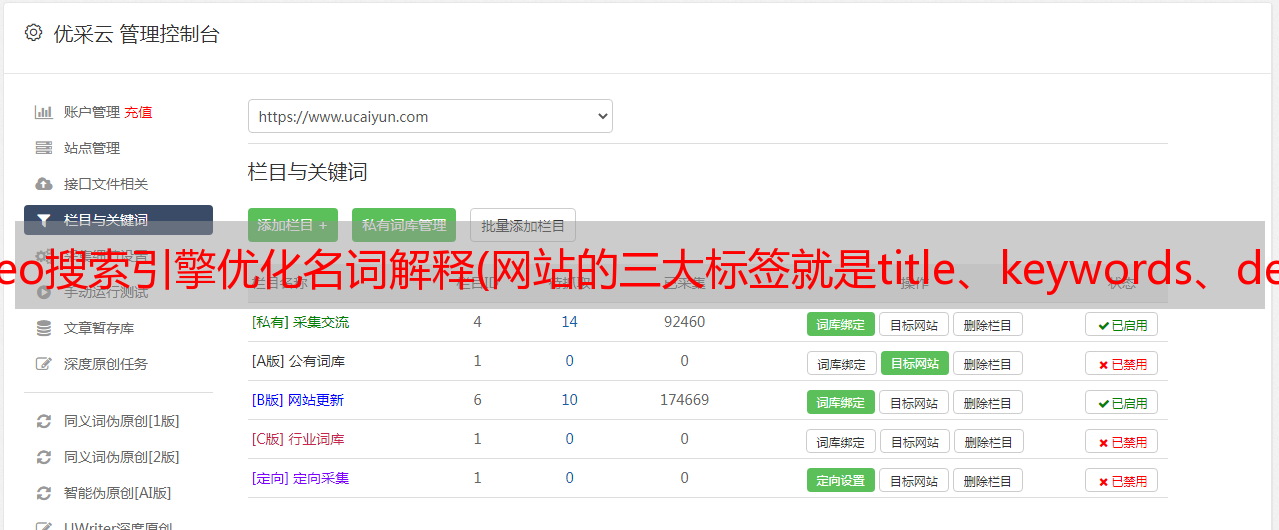Viewport: 1279px width, 530px height.
Task: Click the value 6 in 网站更新 row
Action: (x=477, y=400)
